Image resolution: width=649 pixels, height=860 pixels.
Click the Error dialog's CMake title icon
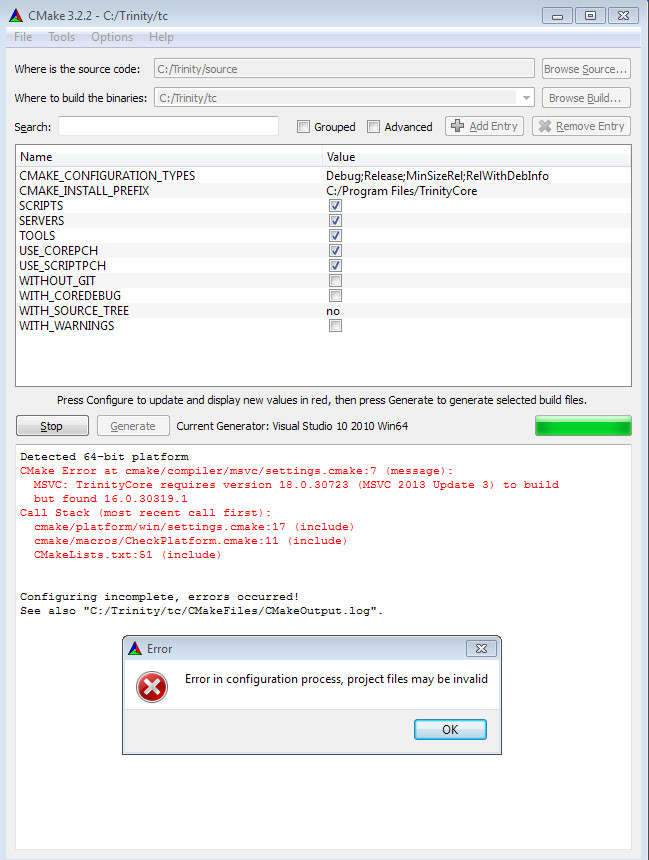point(135,648)
